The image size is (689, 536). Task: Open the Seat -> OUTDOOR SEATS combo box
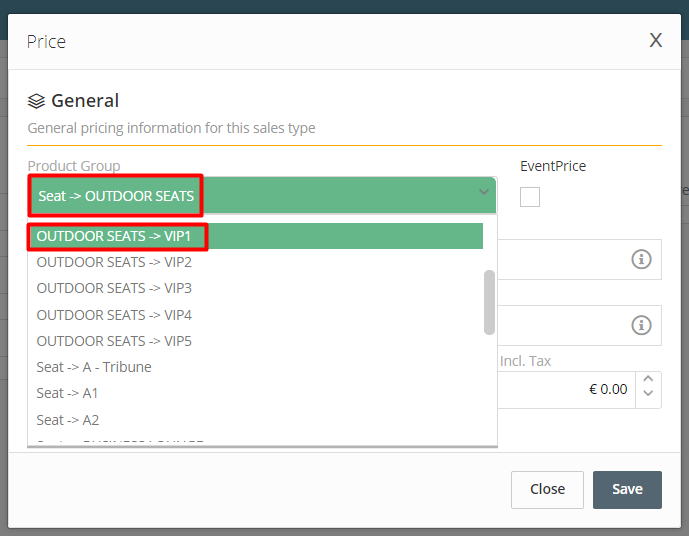point(262,196)
